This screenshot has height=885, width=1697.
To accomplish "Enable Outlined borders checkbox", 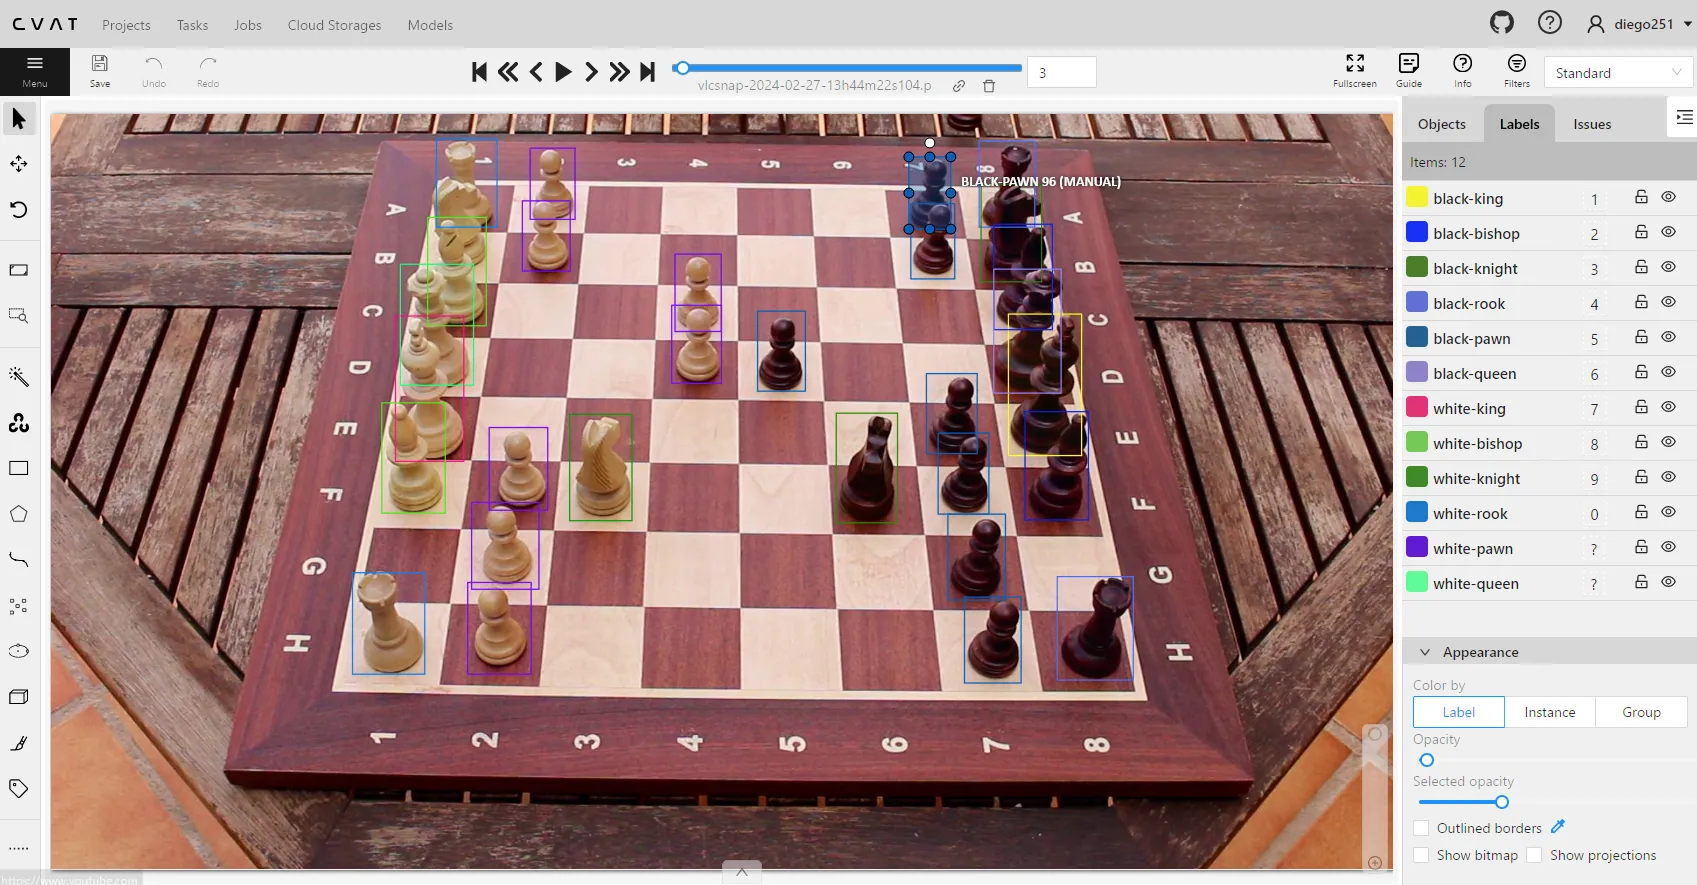I will tap(1421, 828).
